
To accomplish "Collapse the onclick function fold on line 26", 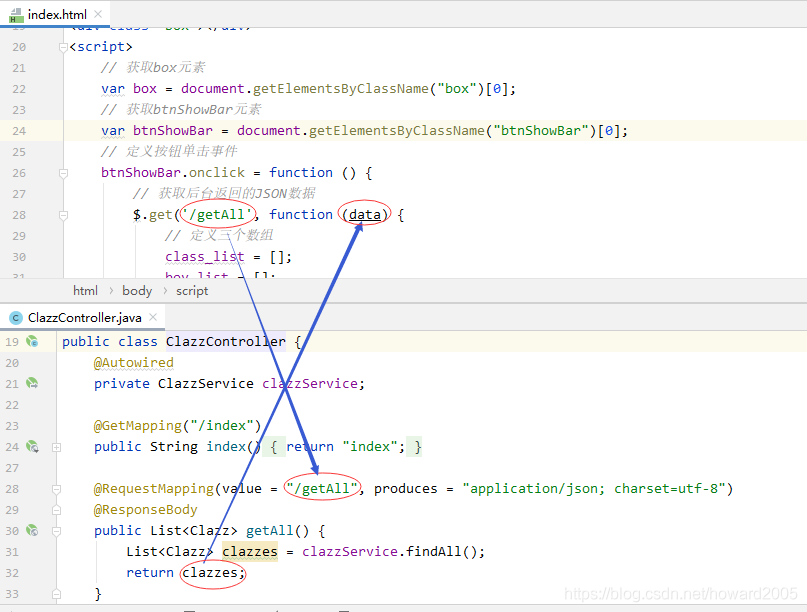I will pyautogui.click(x=62, y=172).
